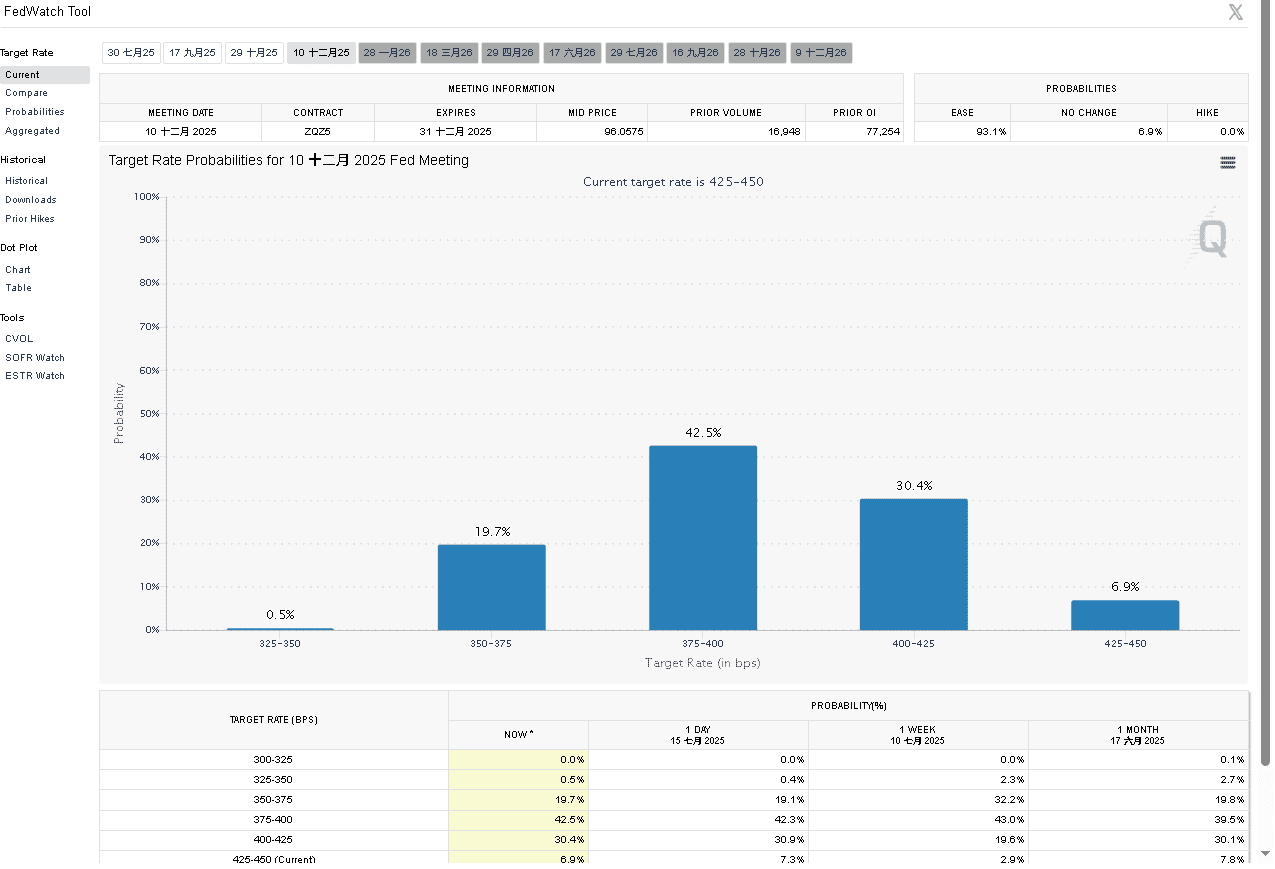Click the X (Twitter) share icon
The height and width of the screenshot is (869, 1275).
click(x=1236, y=12)
